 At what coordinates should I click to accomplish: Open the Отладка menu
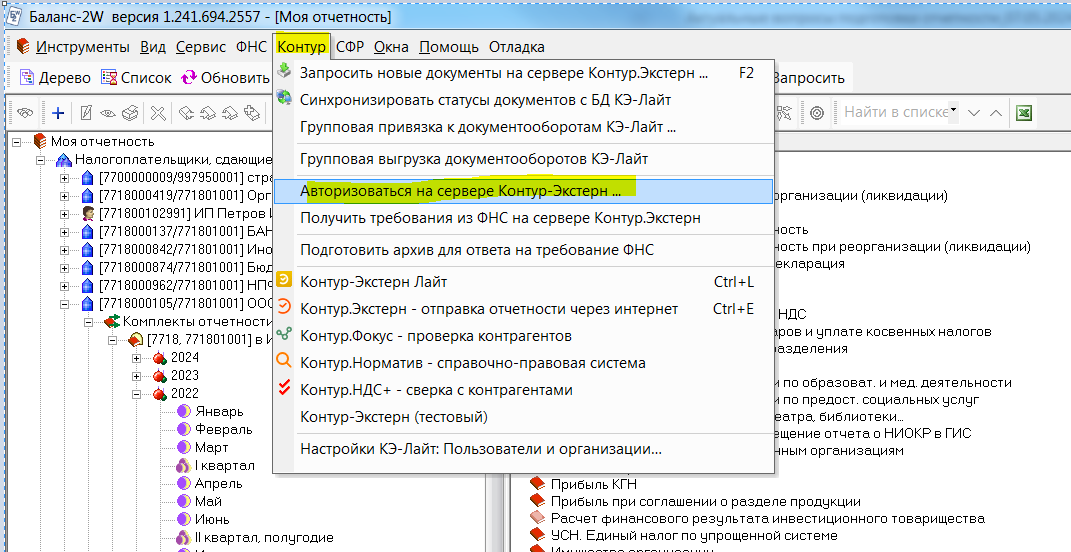(x=516, y=46)
